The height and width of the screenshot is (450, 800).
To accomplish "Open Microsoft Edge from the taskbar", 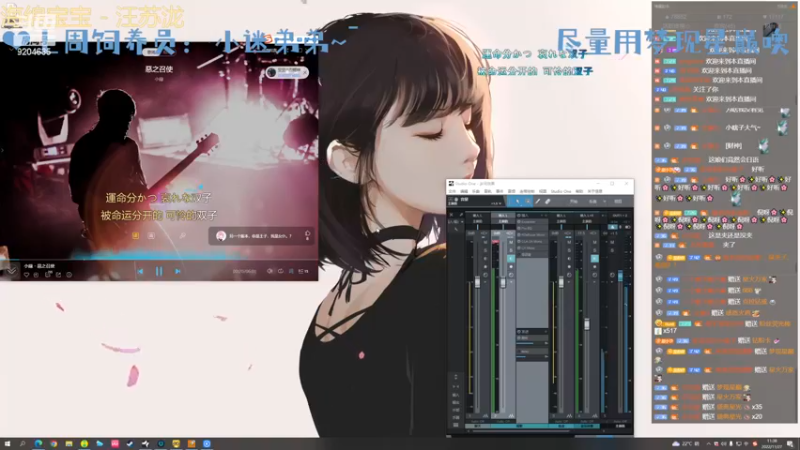I will (x=38, y=444).
